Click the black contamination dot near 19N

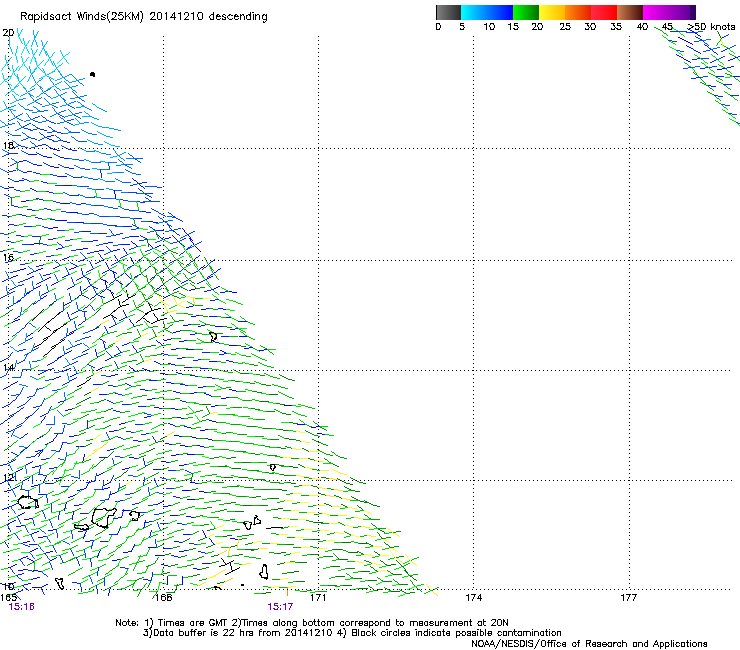92,75
